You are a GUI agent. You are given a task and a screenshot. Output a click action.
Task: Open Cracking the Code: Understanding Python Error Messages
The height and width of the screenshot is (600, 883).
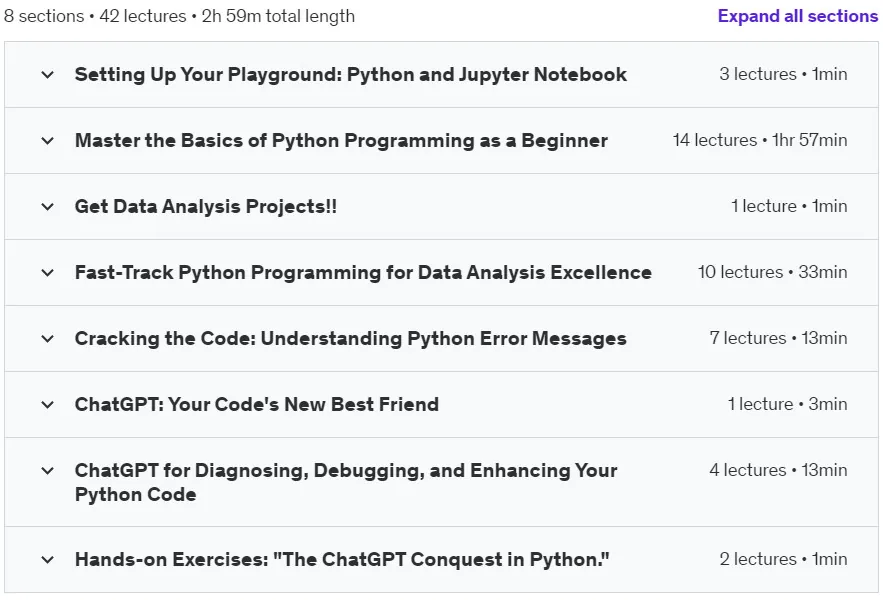click(x=350, y=338)
